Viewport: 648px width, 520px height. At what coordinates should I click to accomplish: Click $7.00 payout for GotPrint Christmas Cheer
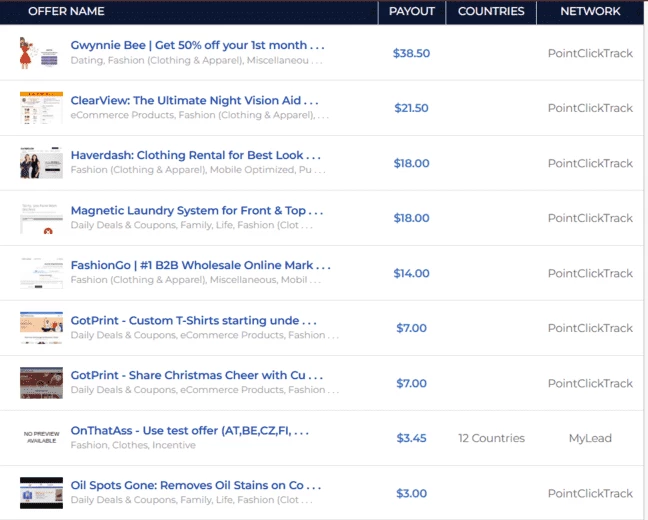[411, 383]
